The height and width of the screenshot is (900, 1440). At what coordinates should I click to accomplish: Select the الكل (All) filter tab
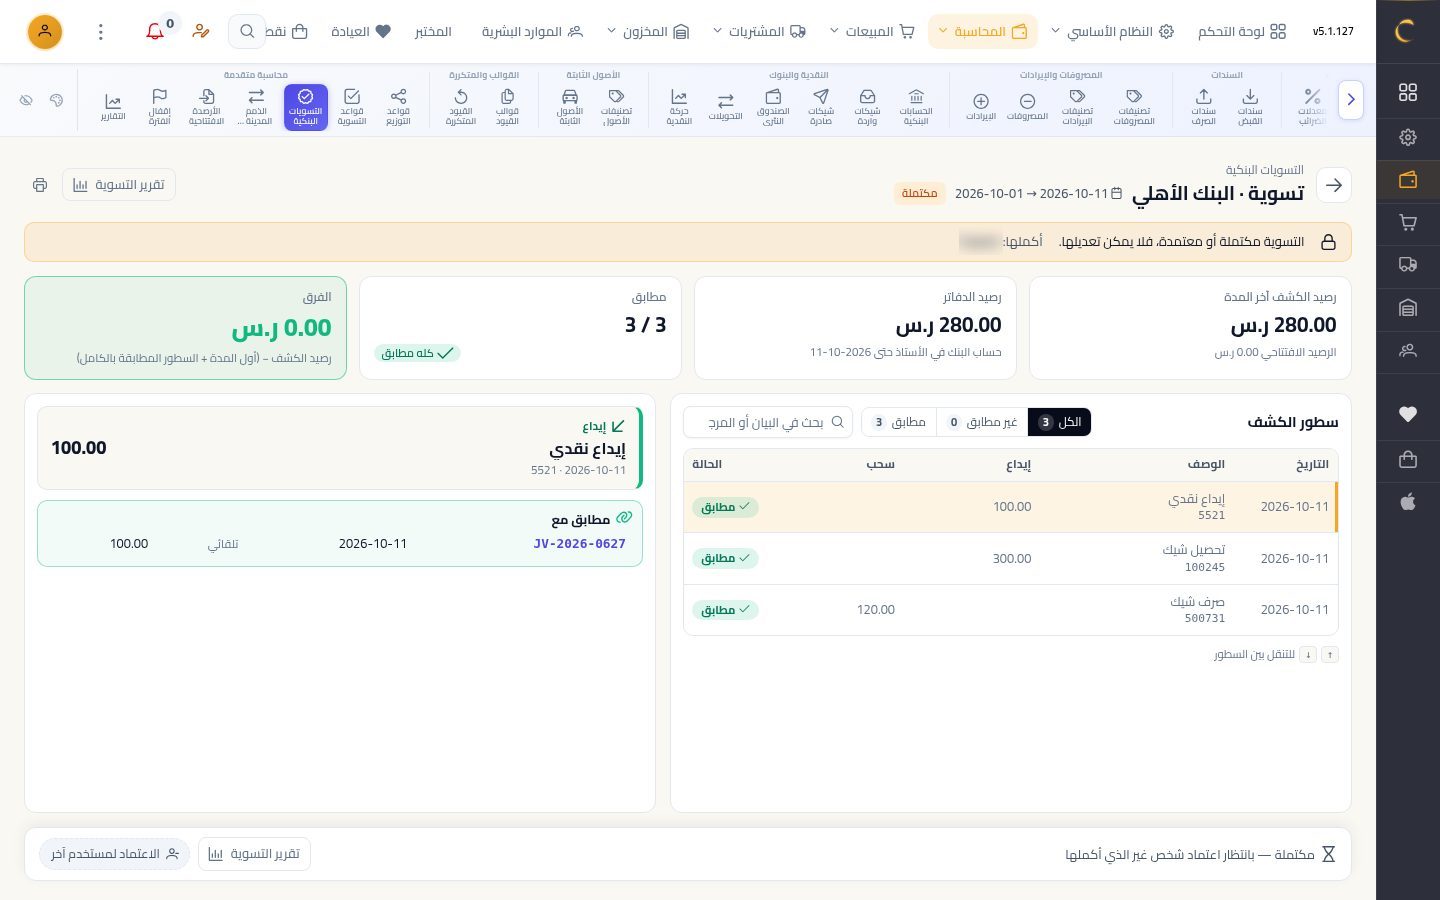(1059, 422)
